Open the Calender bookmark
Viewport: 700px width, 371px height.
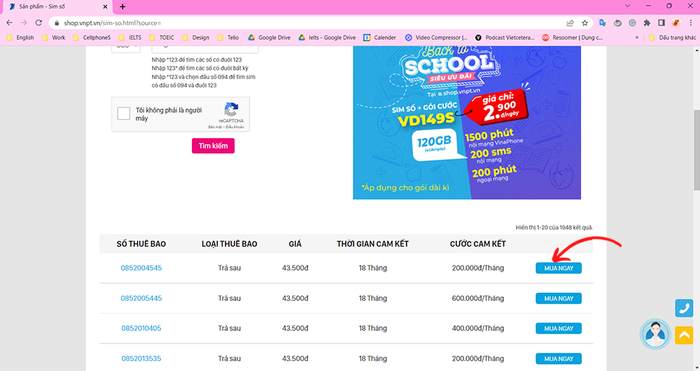(x=379, y=38)
